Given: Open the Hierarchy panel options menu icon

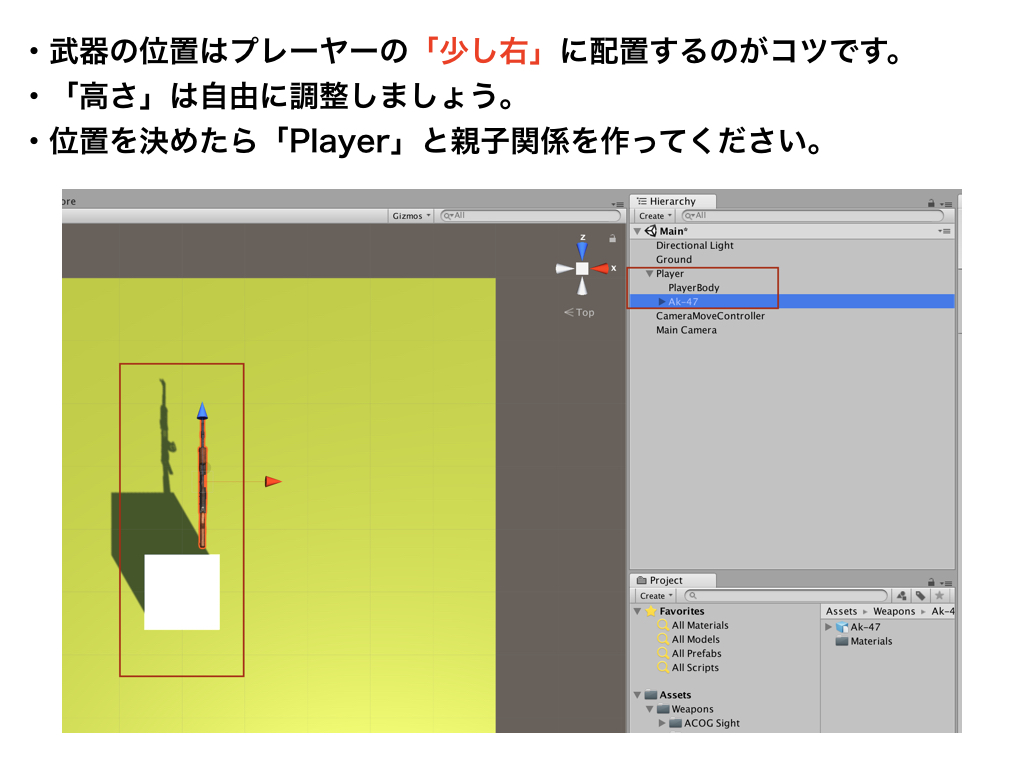Looking at the screenshot, I should pos(946,204).
